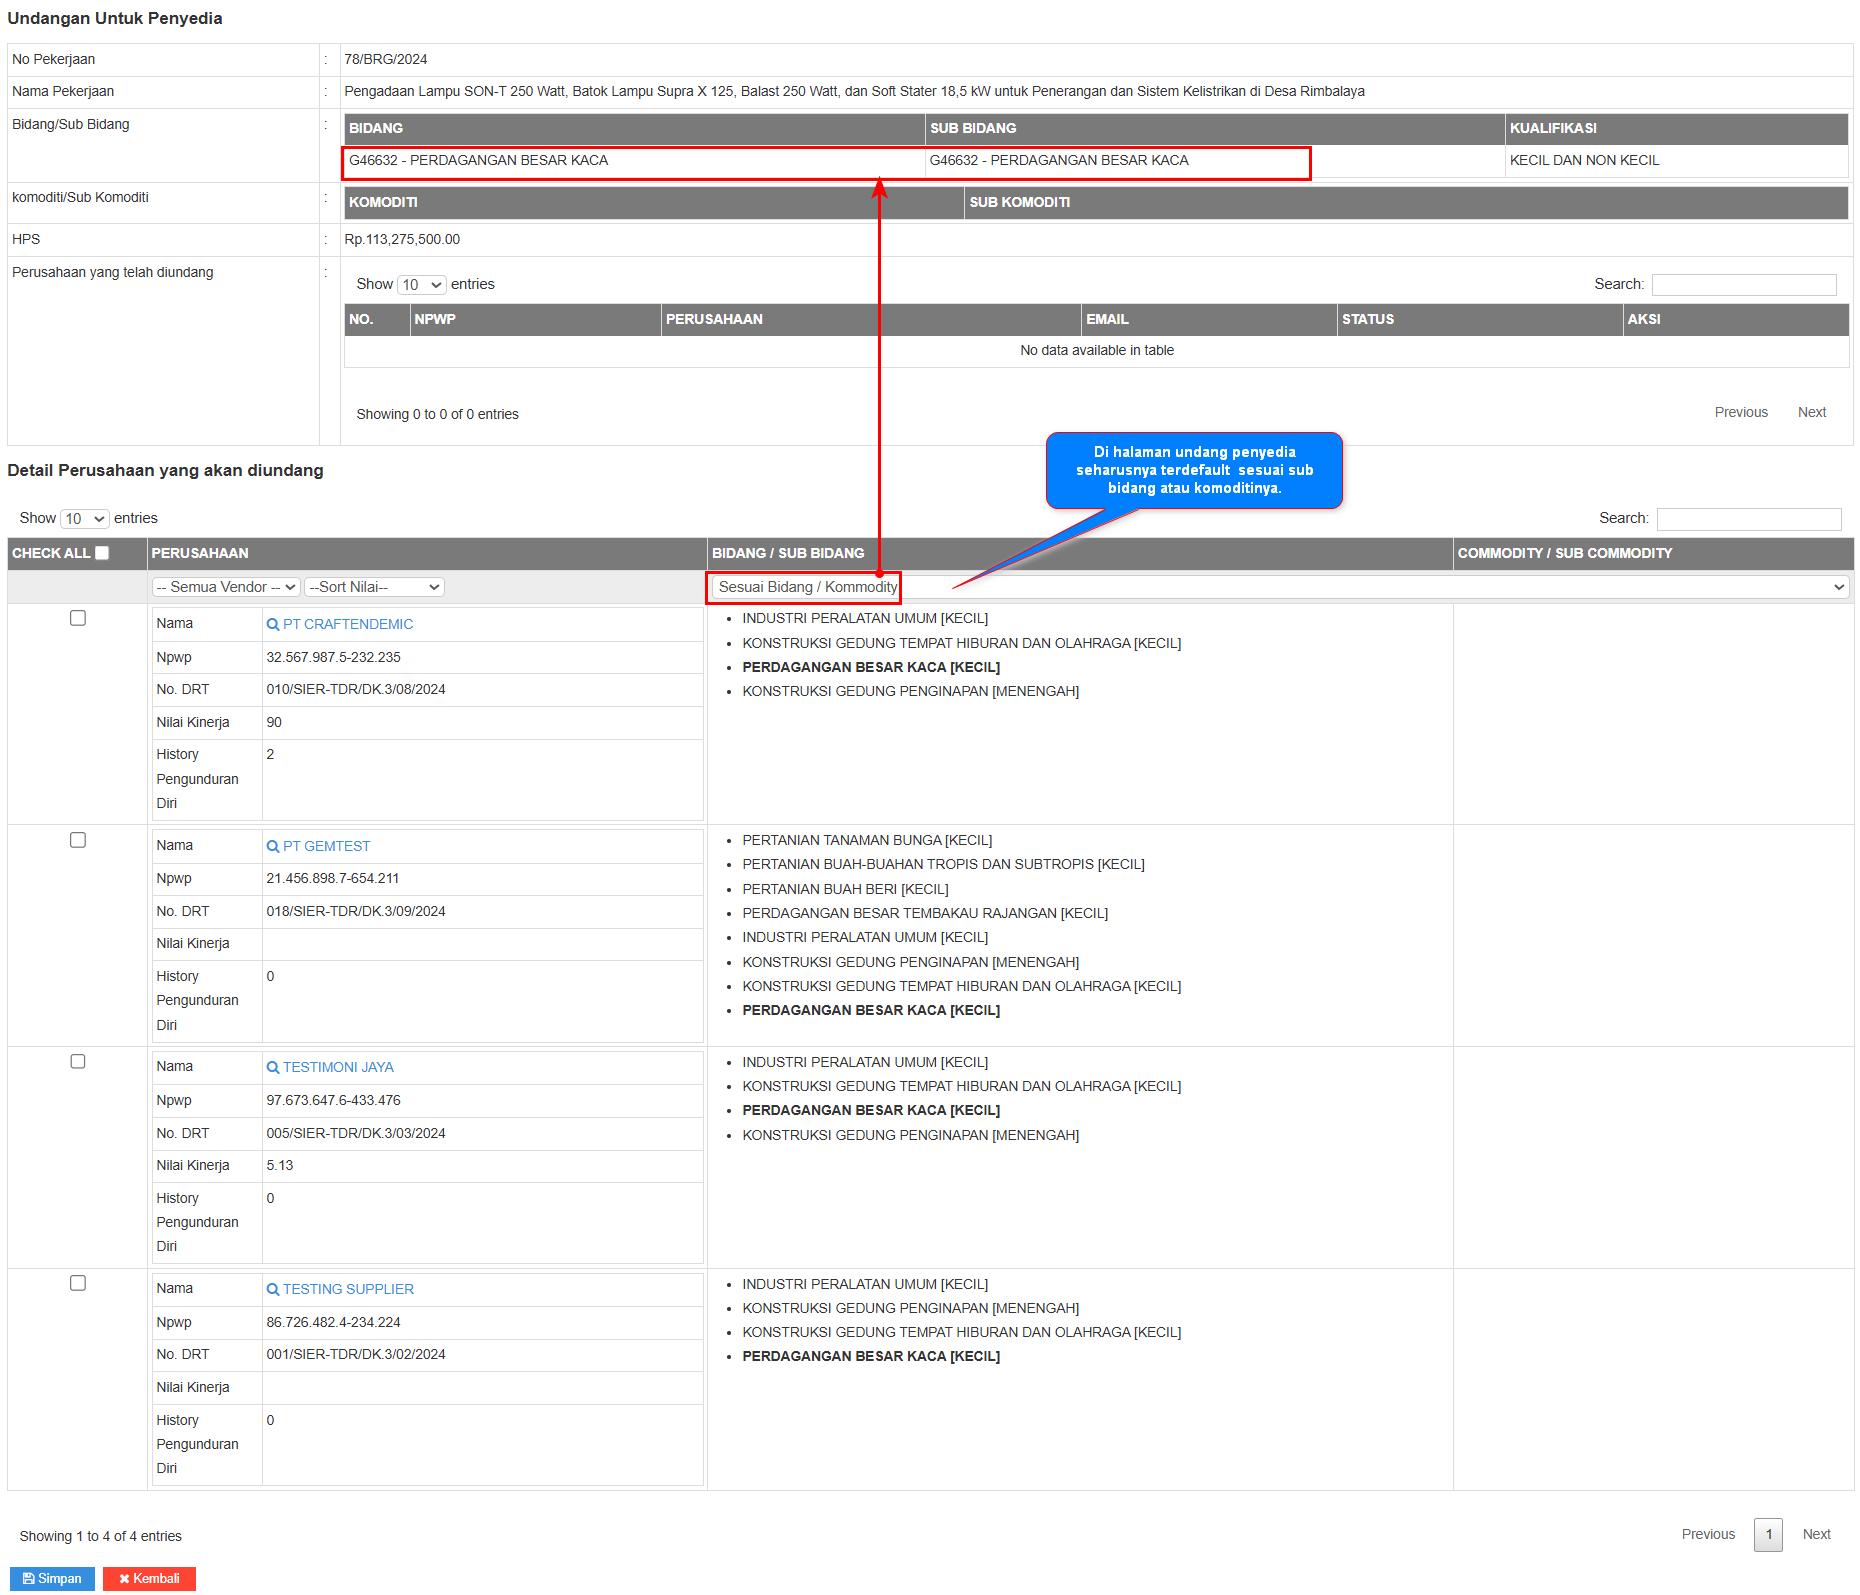This screenshot has width=1860, height=1595.
Task: Click DRT number 005/SIER-TDR/DK.3/03/2024
Action: pos(356,1134)
